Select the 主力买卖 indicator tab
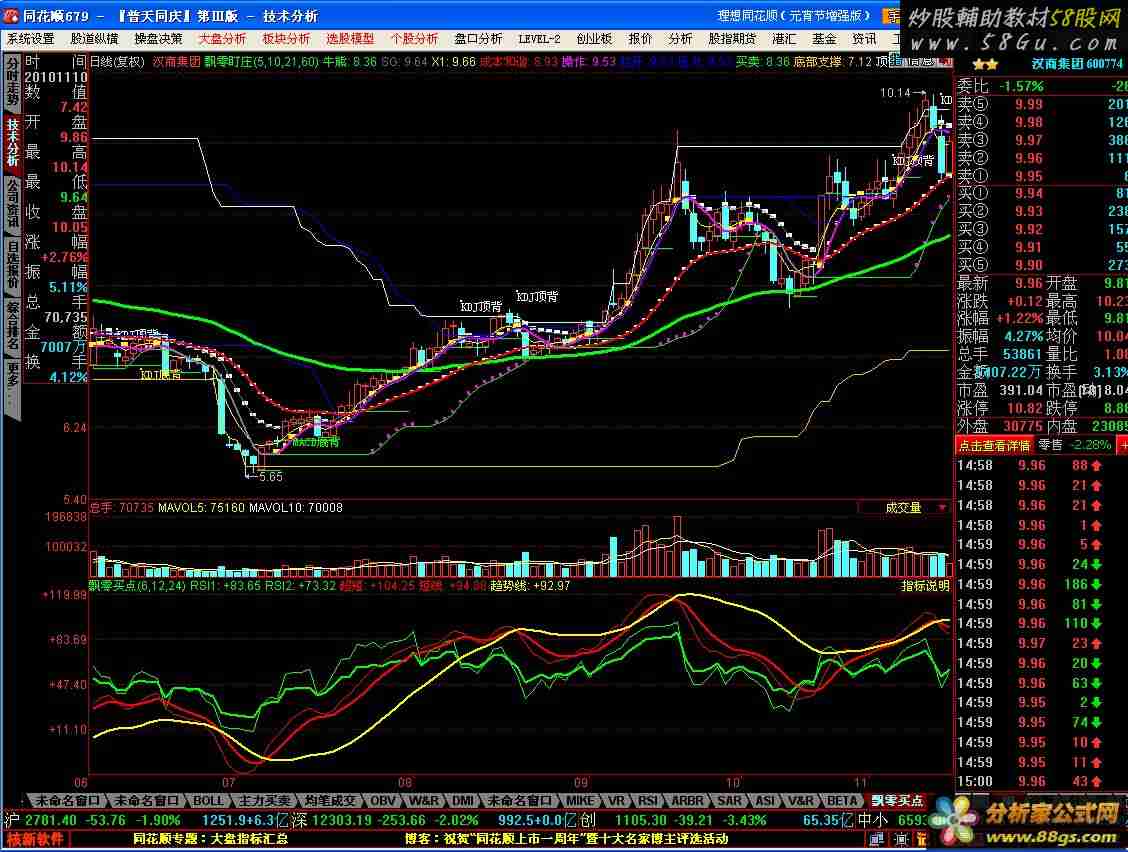The height and width of the screenshot is (852, 1128). click(x=264, y=800)
